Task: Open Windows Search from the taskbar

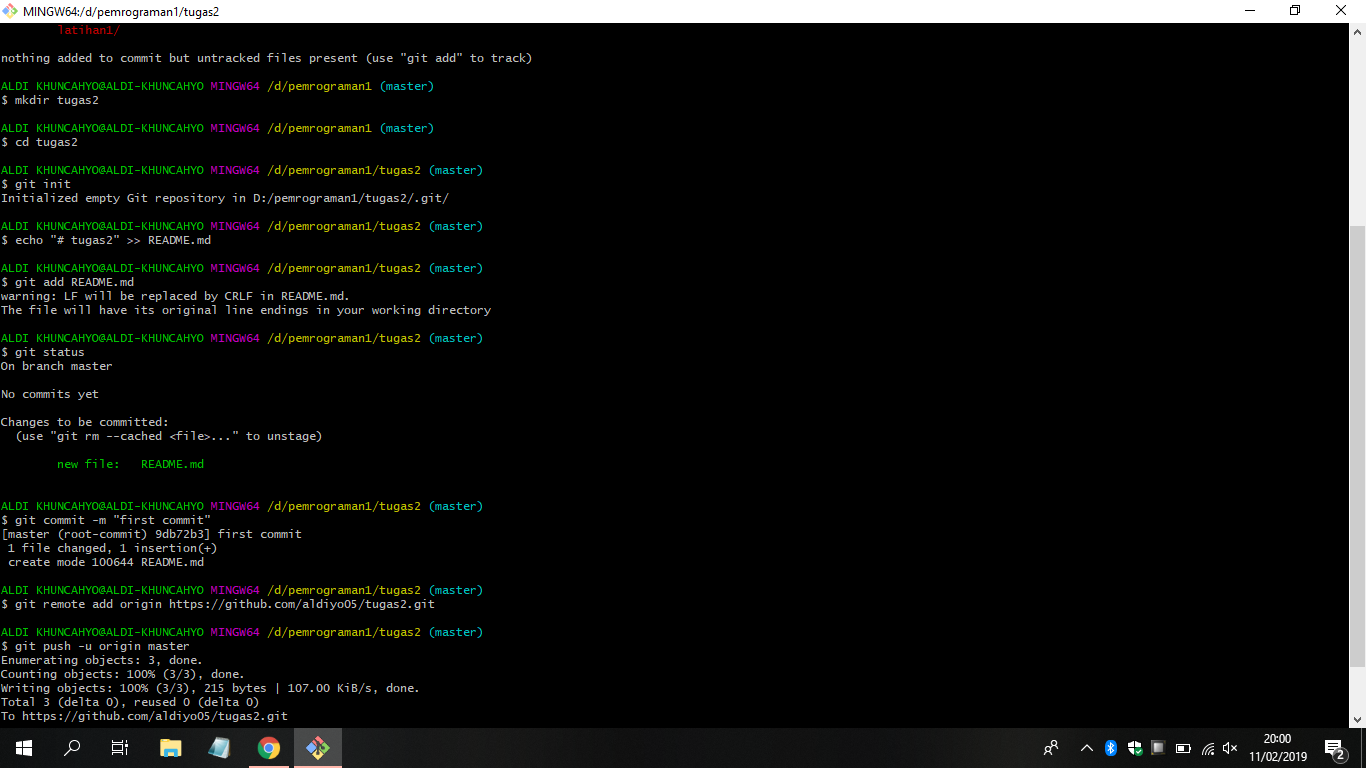Action: coord(70,747)
